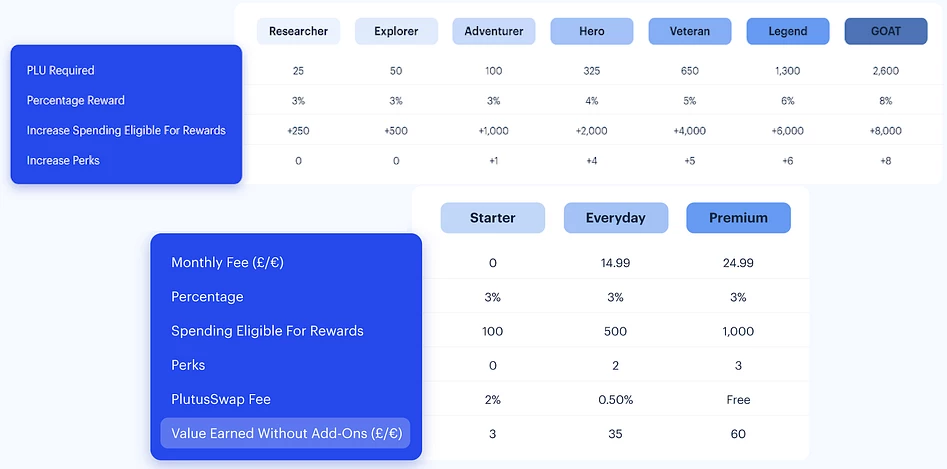
Task: Click the GOAT 2,600 PLU value
Action: (x=885, y=71)
